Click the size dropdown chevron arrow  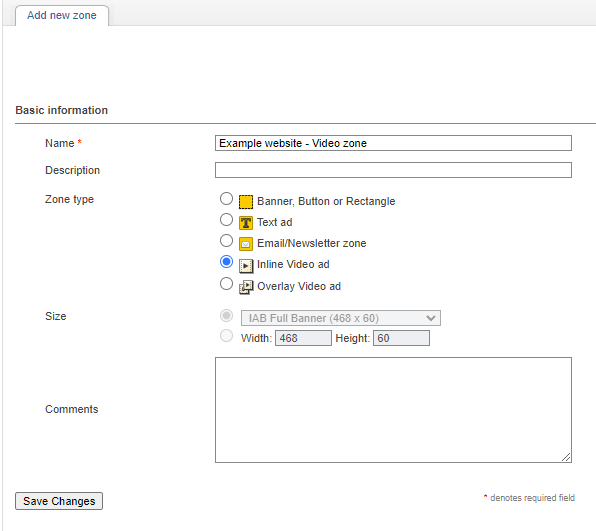click(x=431, y=318)
